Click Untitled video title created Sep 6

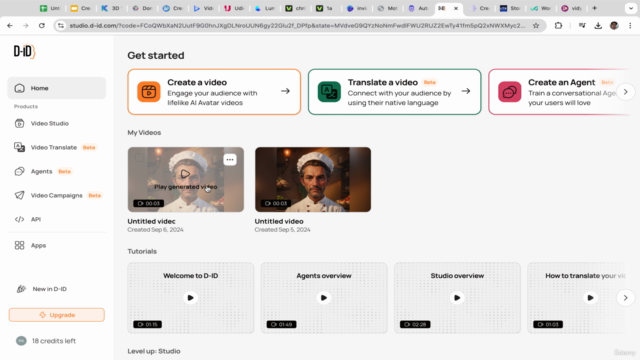coord(151,221)
